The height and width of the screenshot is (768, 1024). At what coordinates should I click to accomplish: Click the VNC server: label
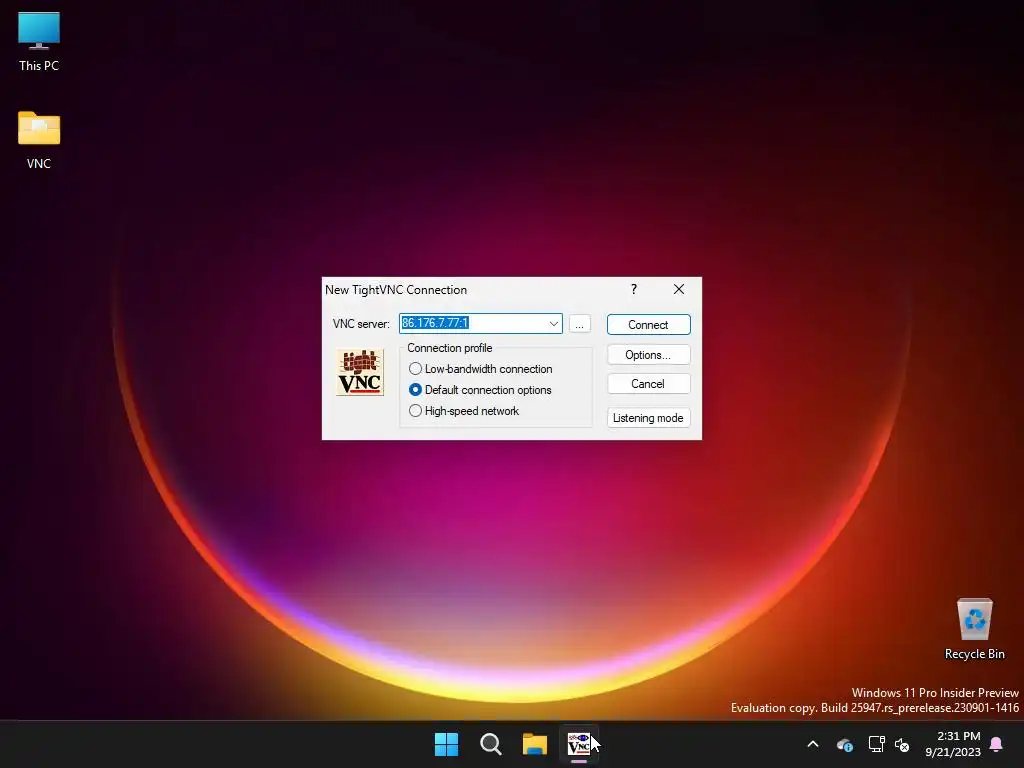point(361,324)
